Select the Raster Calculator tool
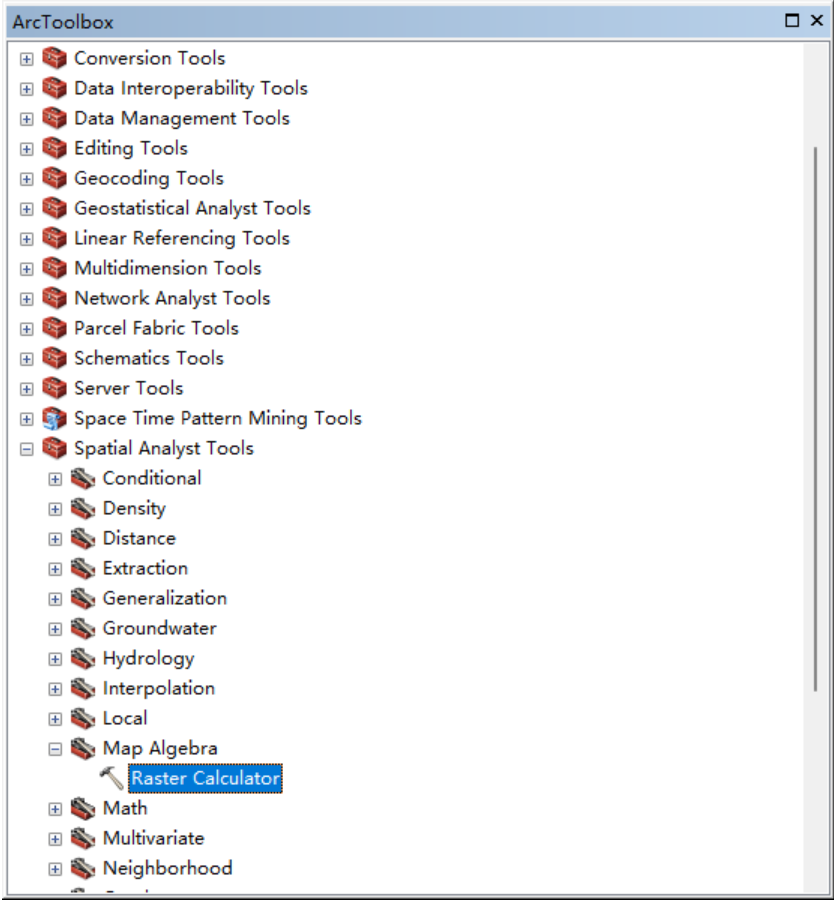This screenshot has height=900, width=834. [x=205, y=778]
